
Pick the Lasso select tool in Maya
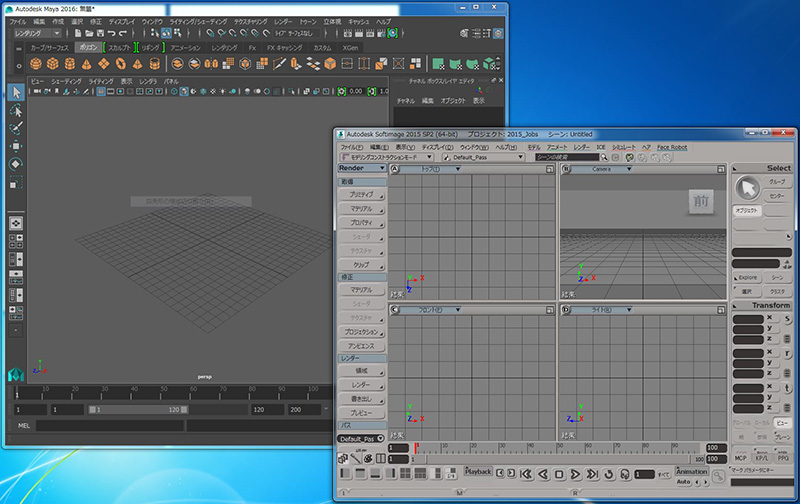[16, 111]
